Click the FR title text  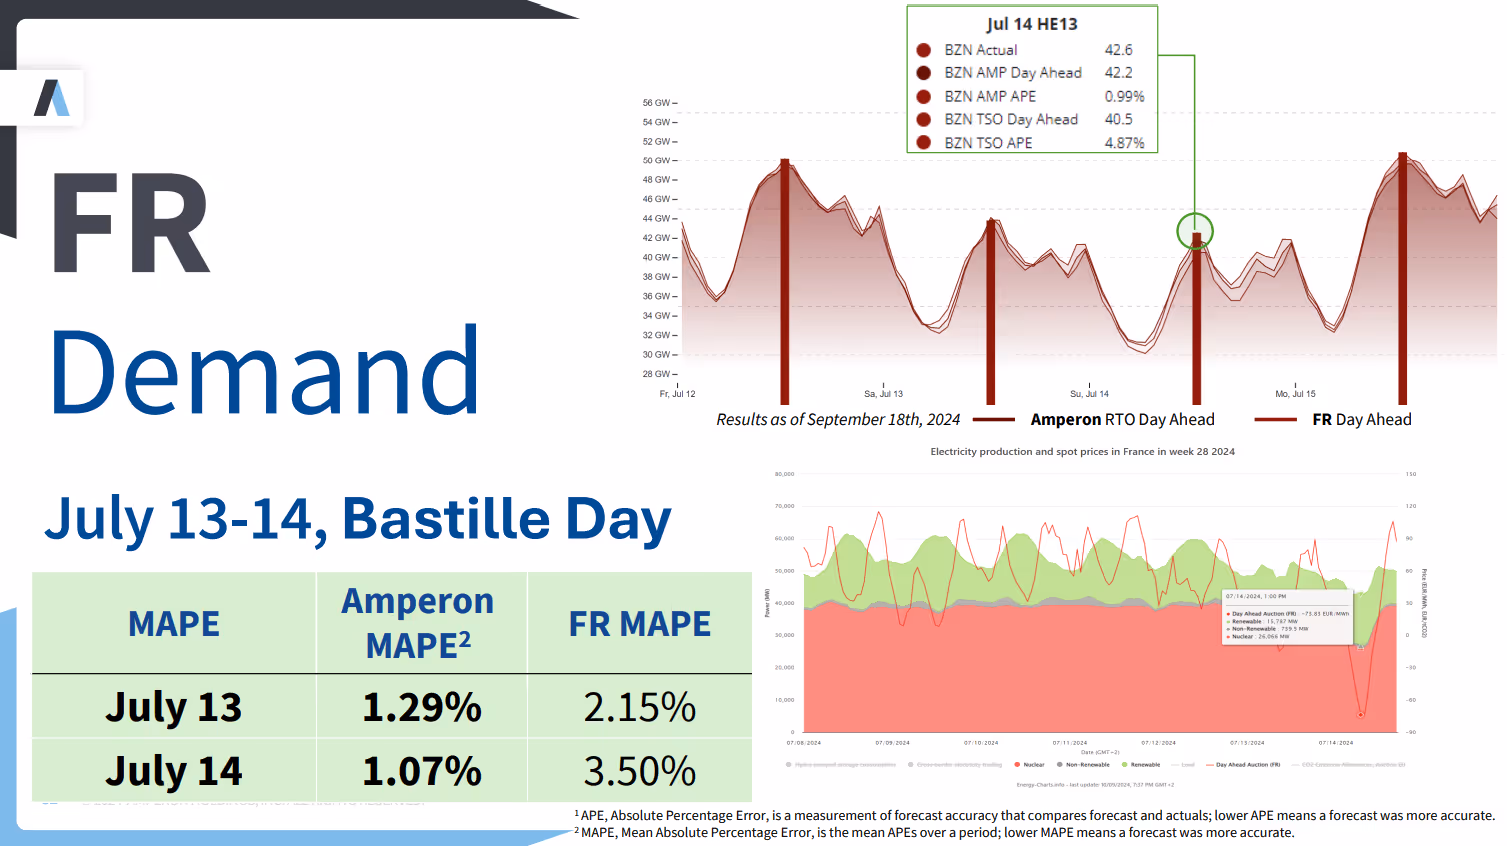[x=130, y=223]
